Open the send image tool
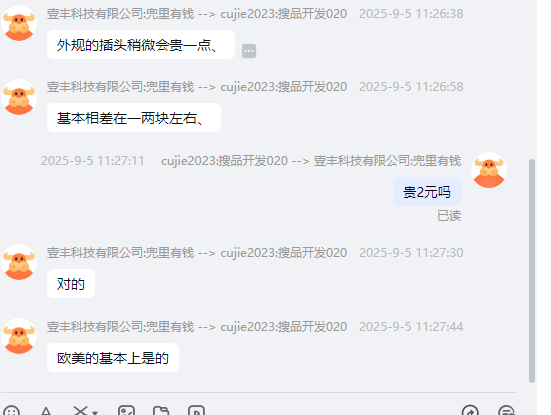Image resolution: width=551 pixels, height=415 pixels. click(x=127, y=411)
